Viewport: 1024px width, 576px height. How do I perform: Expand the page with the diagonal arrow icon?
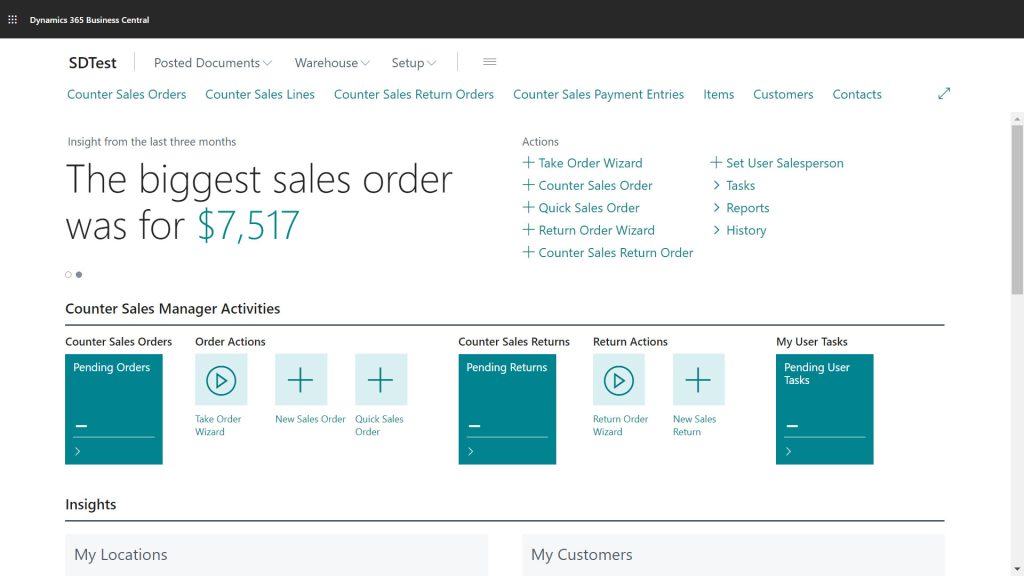click(944, 93)
